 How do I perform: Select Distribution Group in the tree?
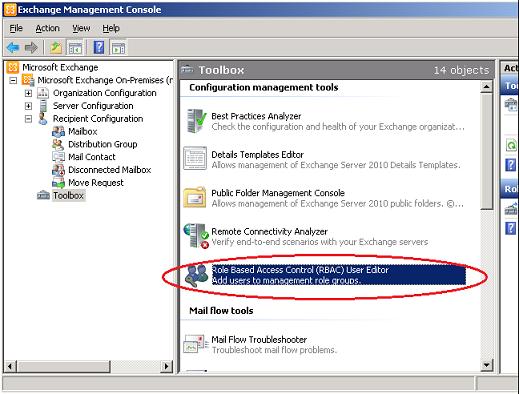[103, 144]
